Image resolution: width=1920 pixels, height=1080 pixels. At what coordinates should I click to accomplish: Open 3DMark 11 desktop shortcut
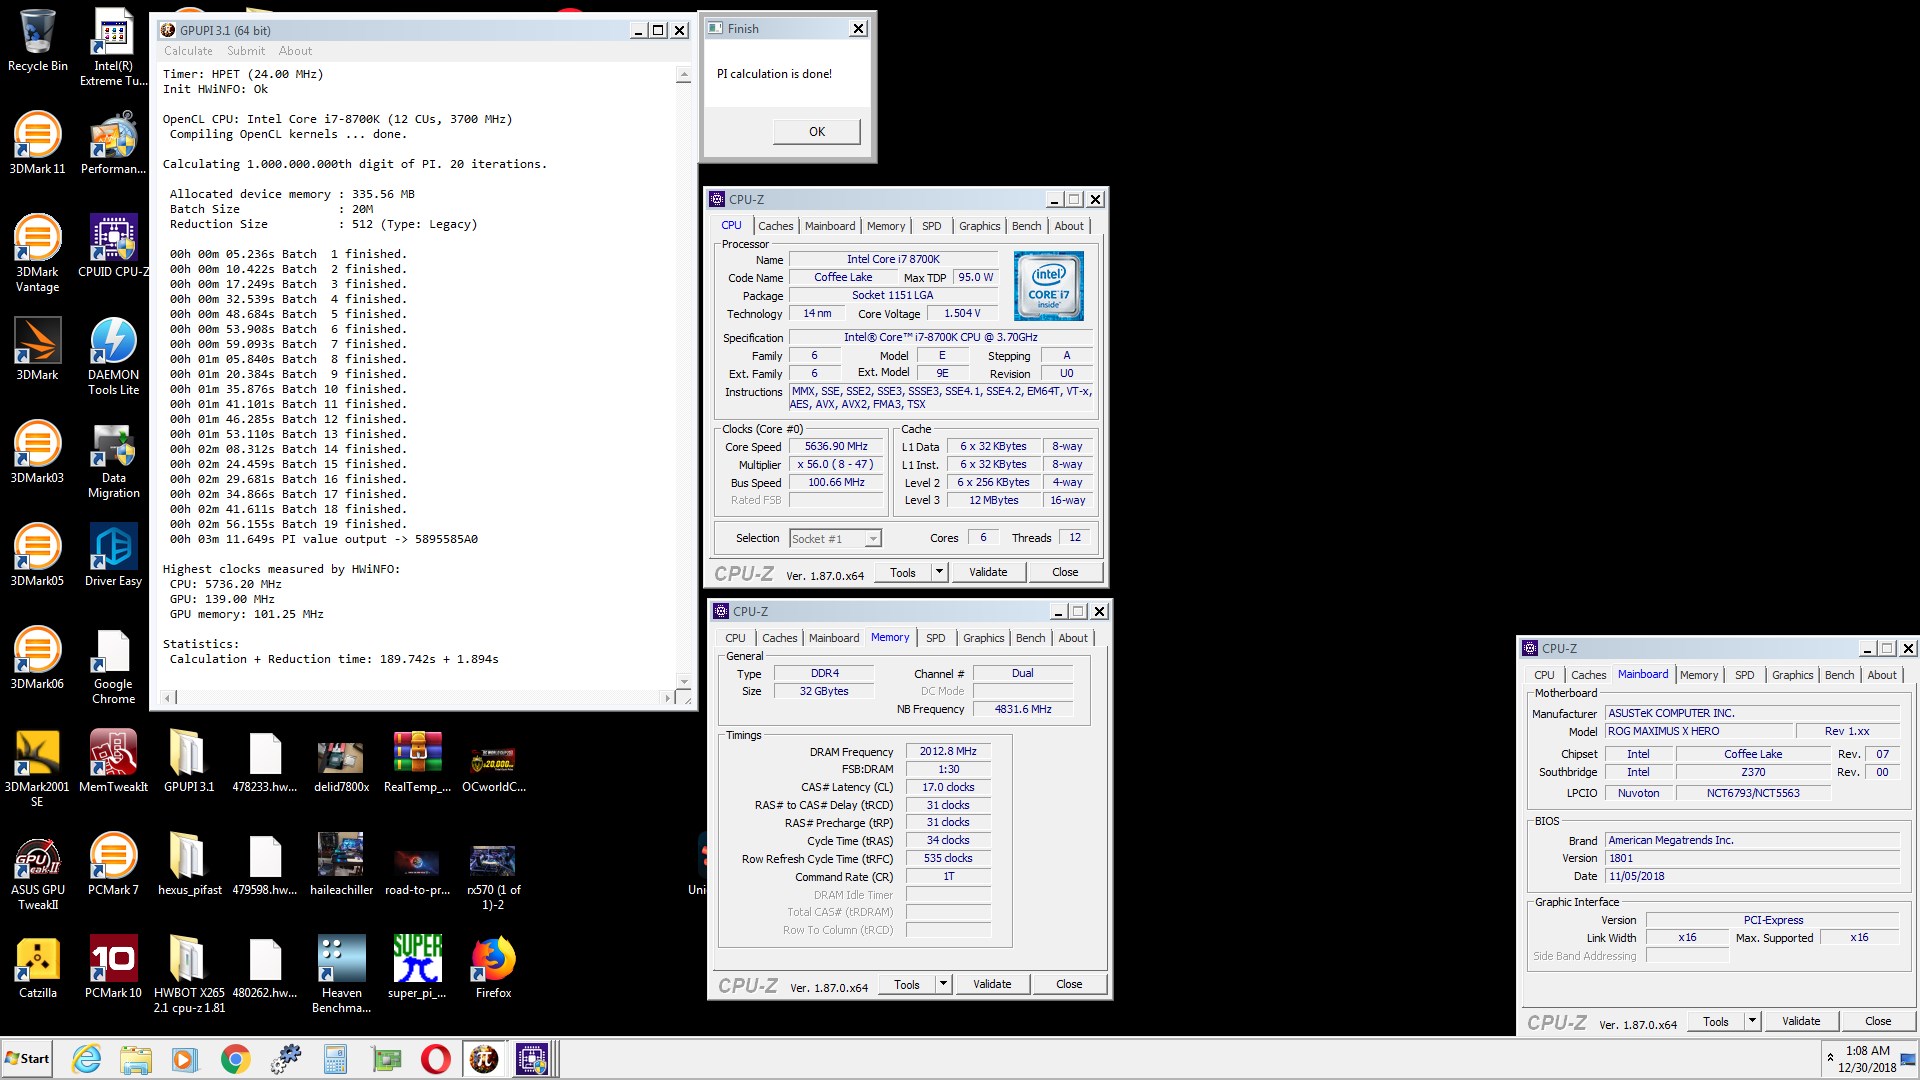tap(37, 143)
